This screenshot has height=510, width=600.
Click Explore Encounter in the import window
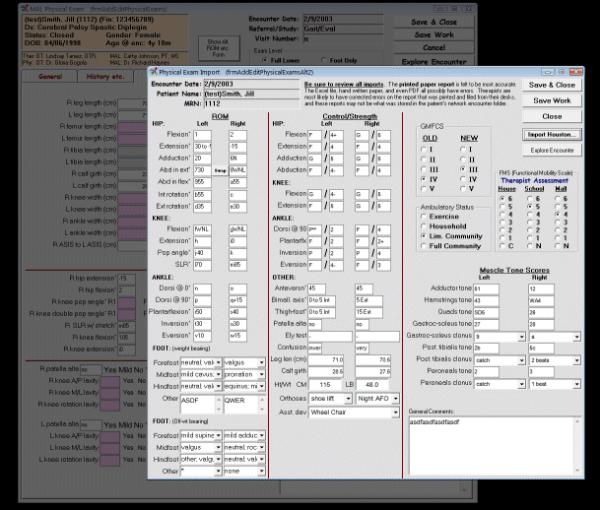tap(552, 150)
